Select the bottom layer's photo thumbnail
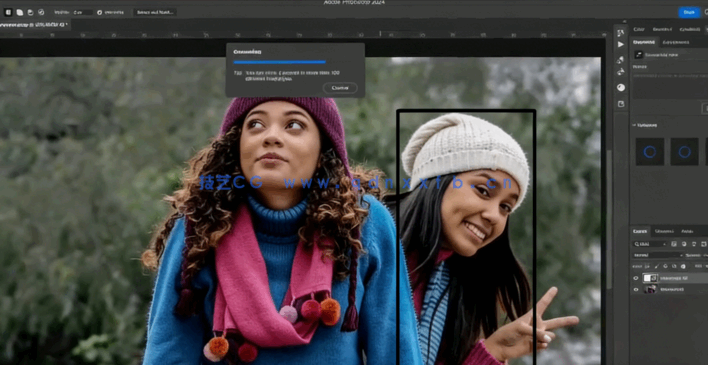This screenshot has height=365, width=708. coord(650,290)
